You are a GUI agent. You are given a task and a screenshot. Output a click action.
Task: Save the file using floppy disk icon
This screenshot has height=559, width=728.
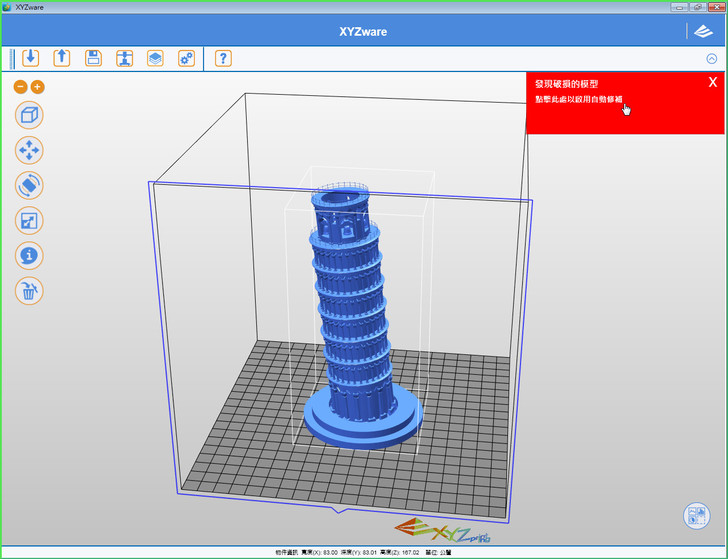click(x=93, y=58)
